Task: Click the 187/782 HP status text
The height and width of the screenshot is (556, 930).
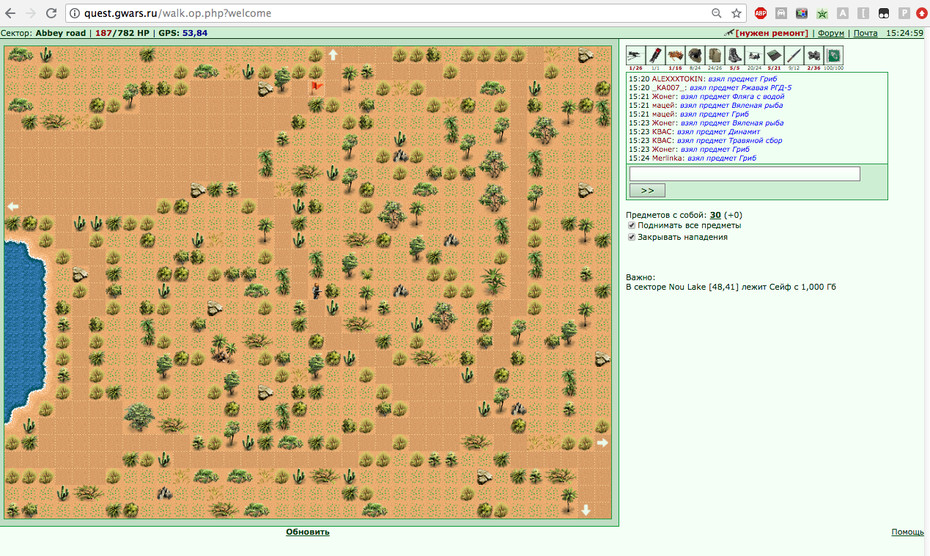Action: [122, 33]
